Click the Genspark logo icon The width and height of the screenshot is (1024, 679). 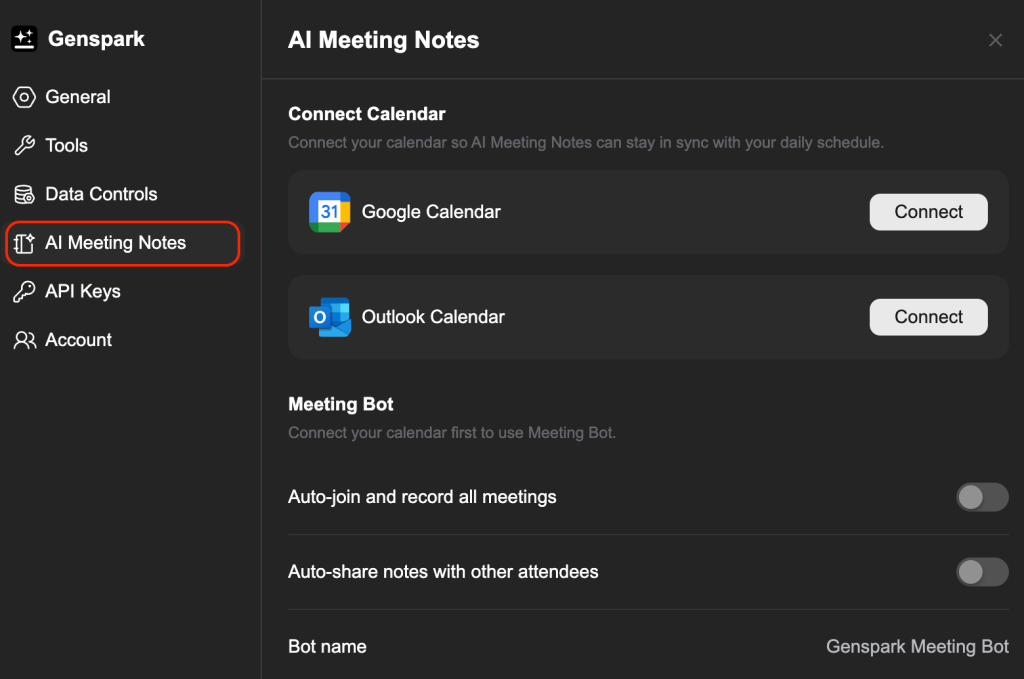click(x=24, y=38)
